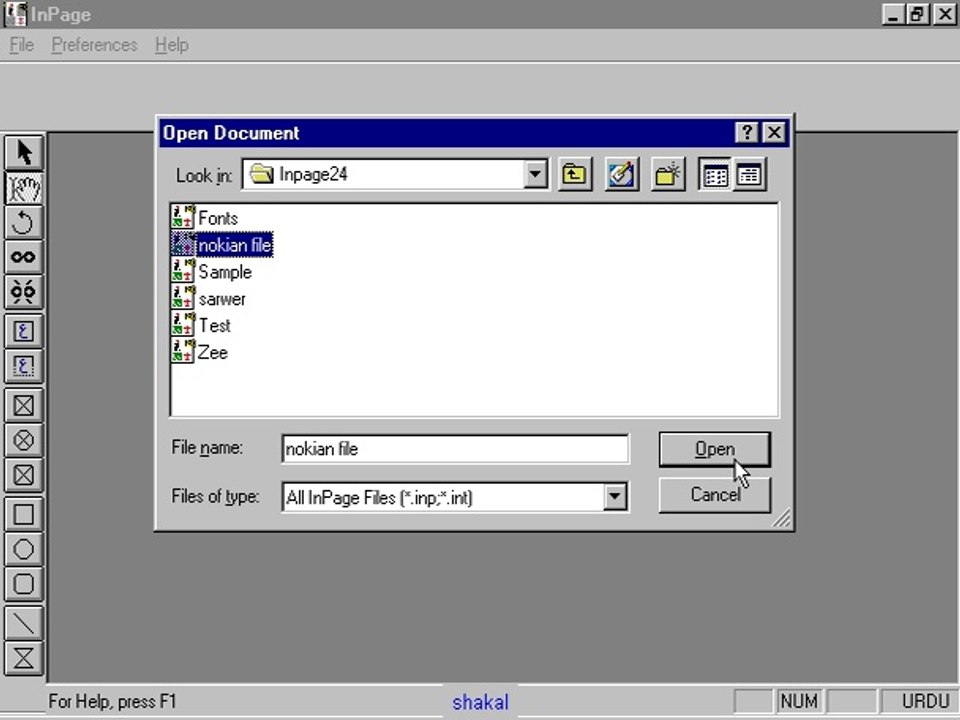Select the link chain tool

tap(23, 257)
